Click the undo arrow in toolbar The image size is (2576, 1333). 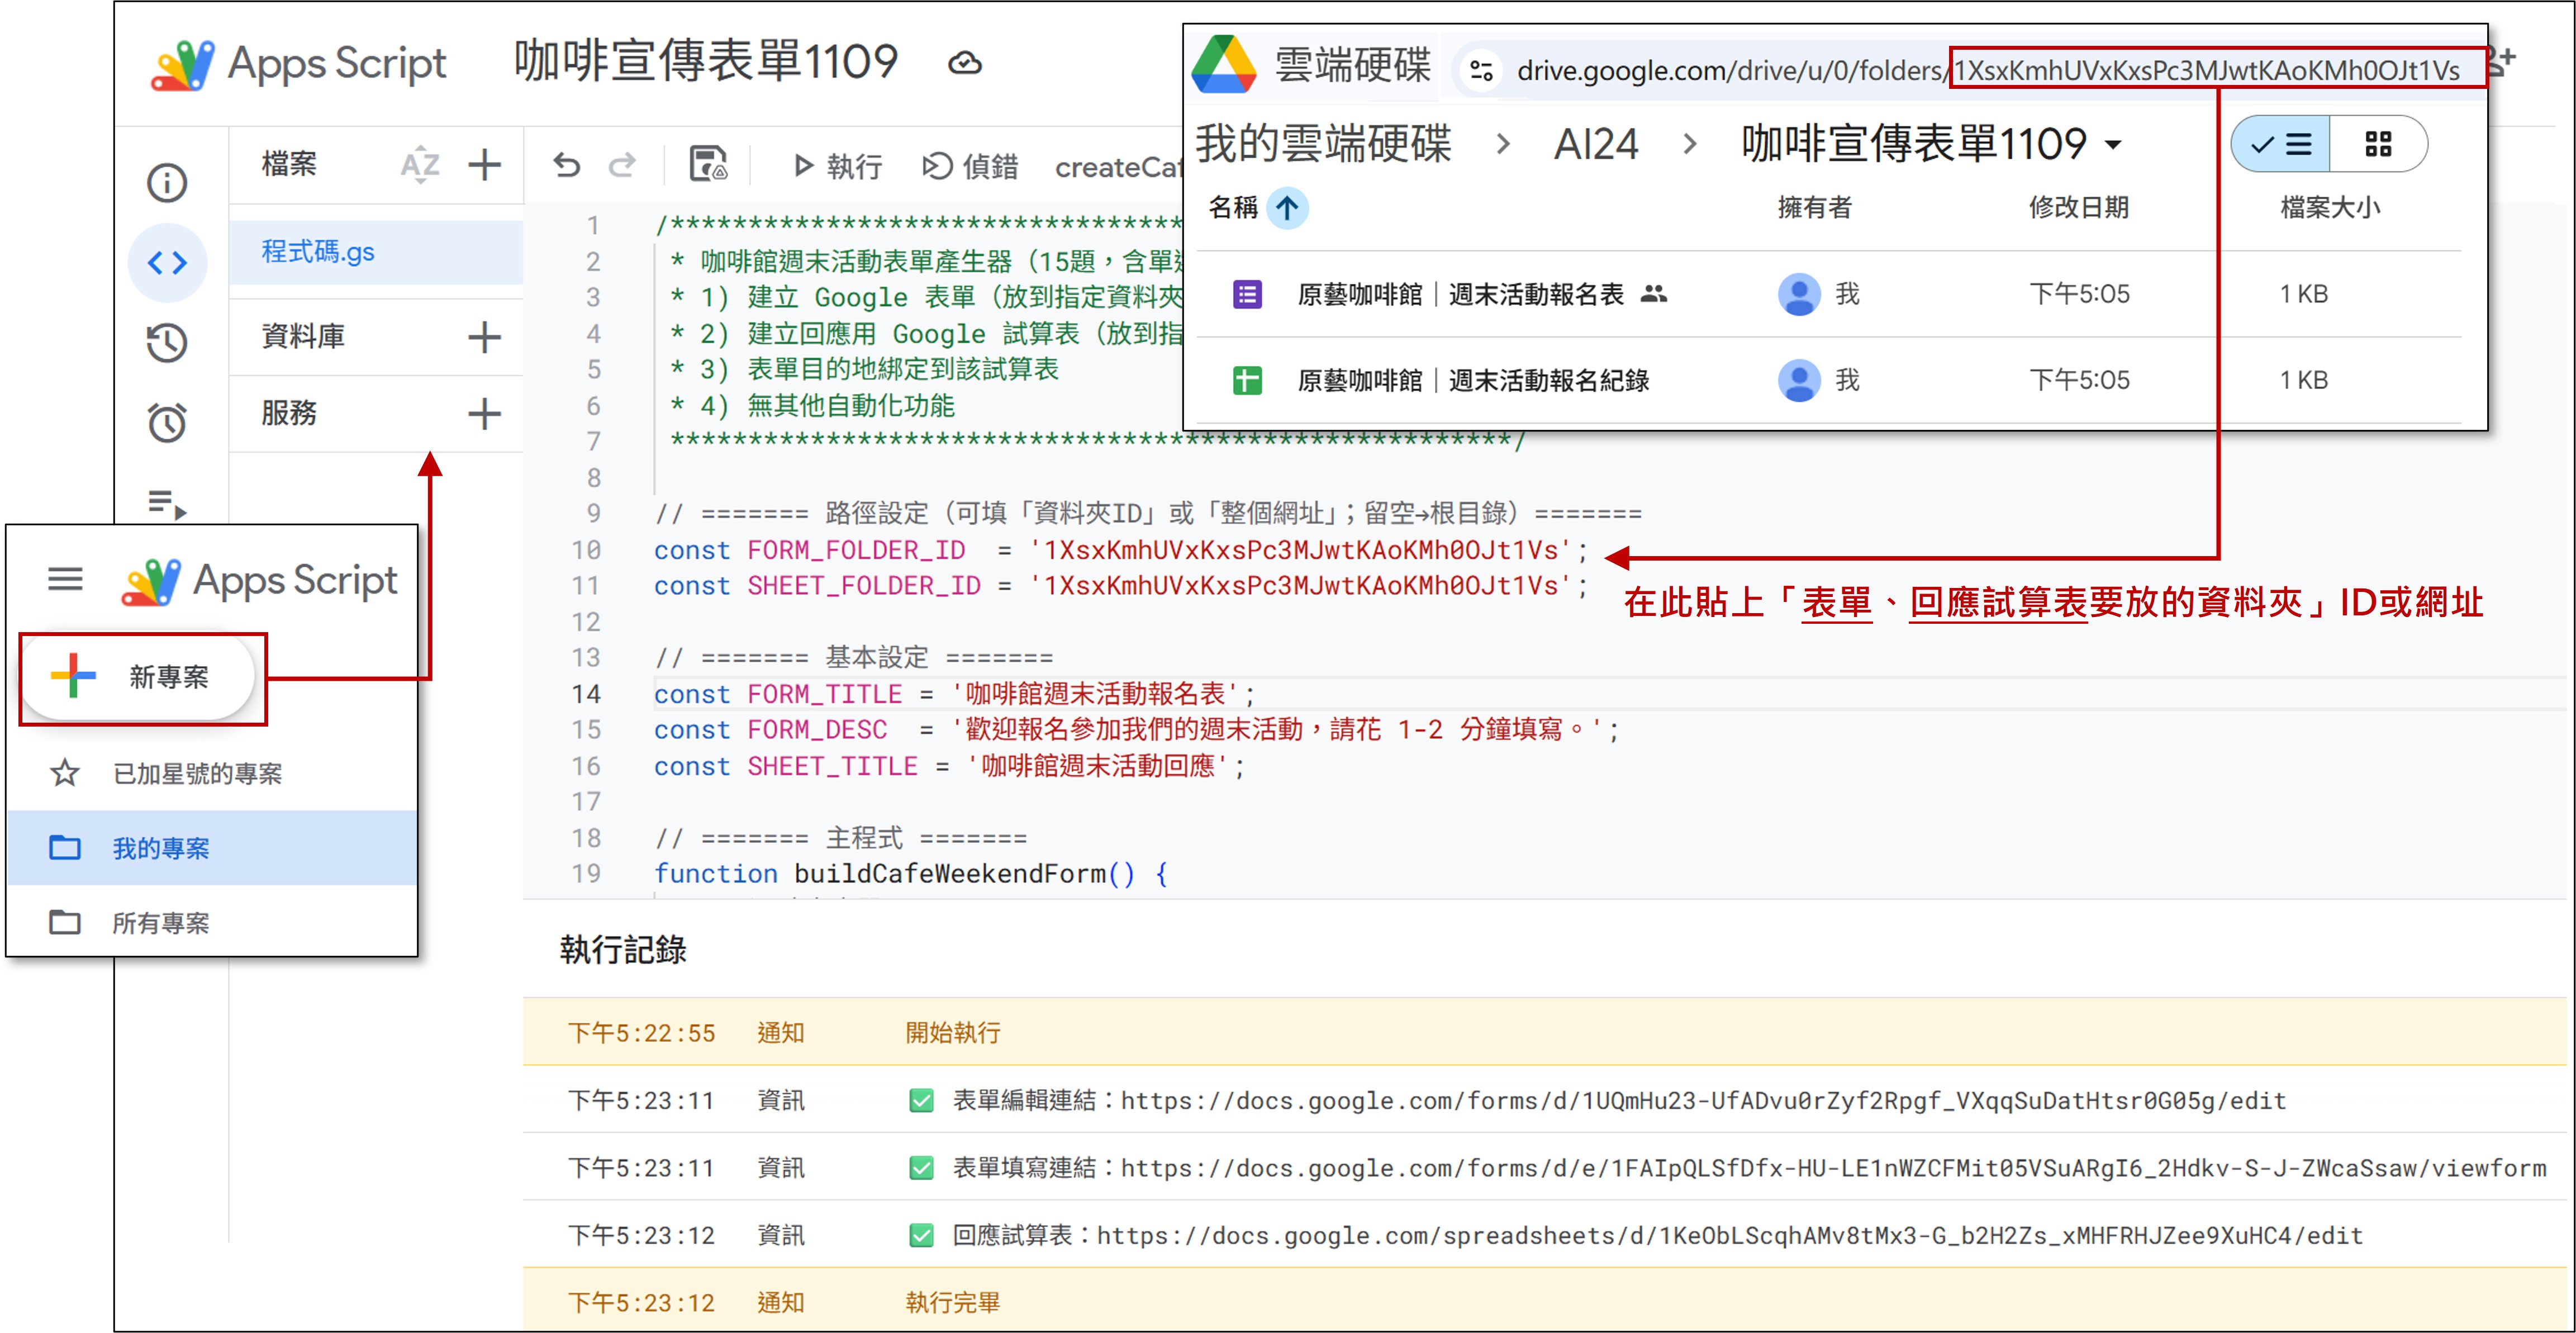(567, 165)
